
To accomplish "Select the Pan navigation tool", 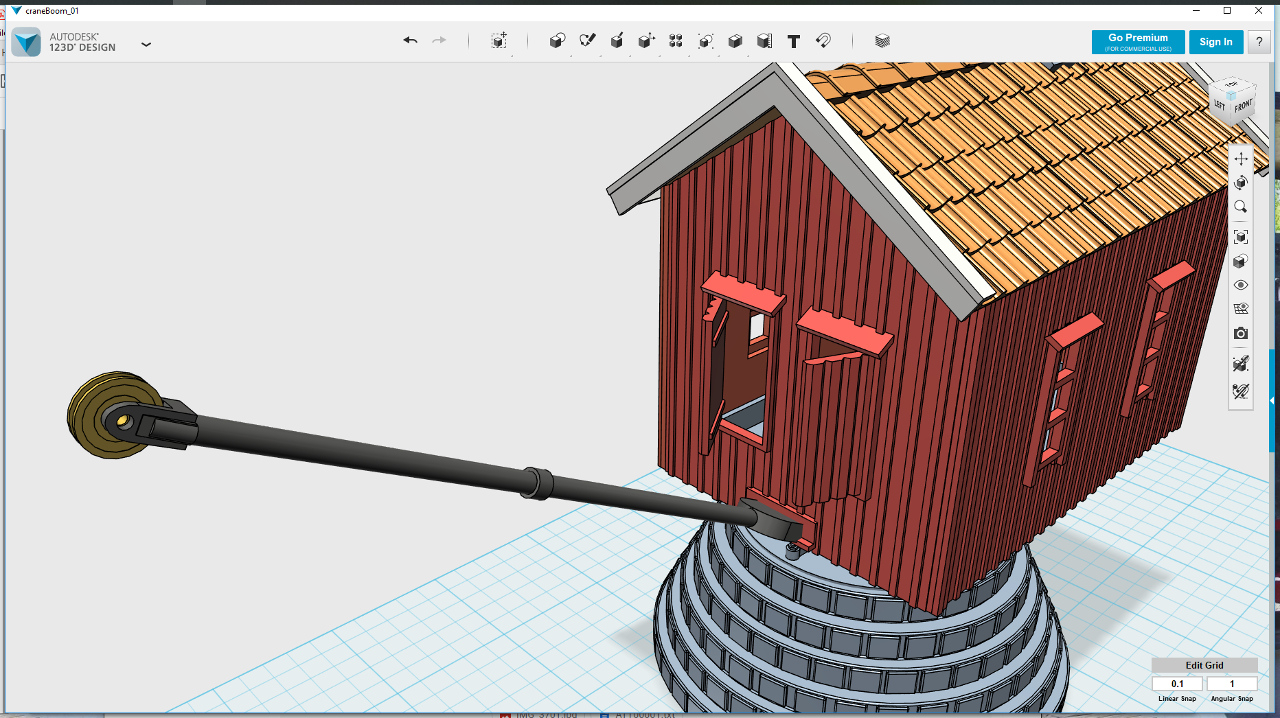I will pyautogui.click(x=1241, y=159).
